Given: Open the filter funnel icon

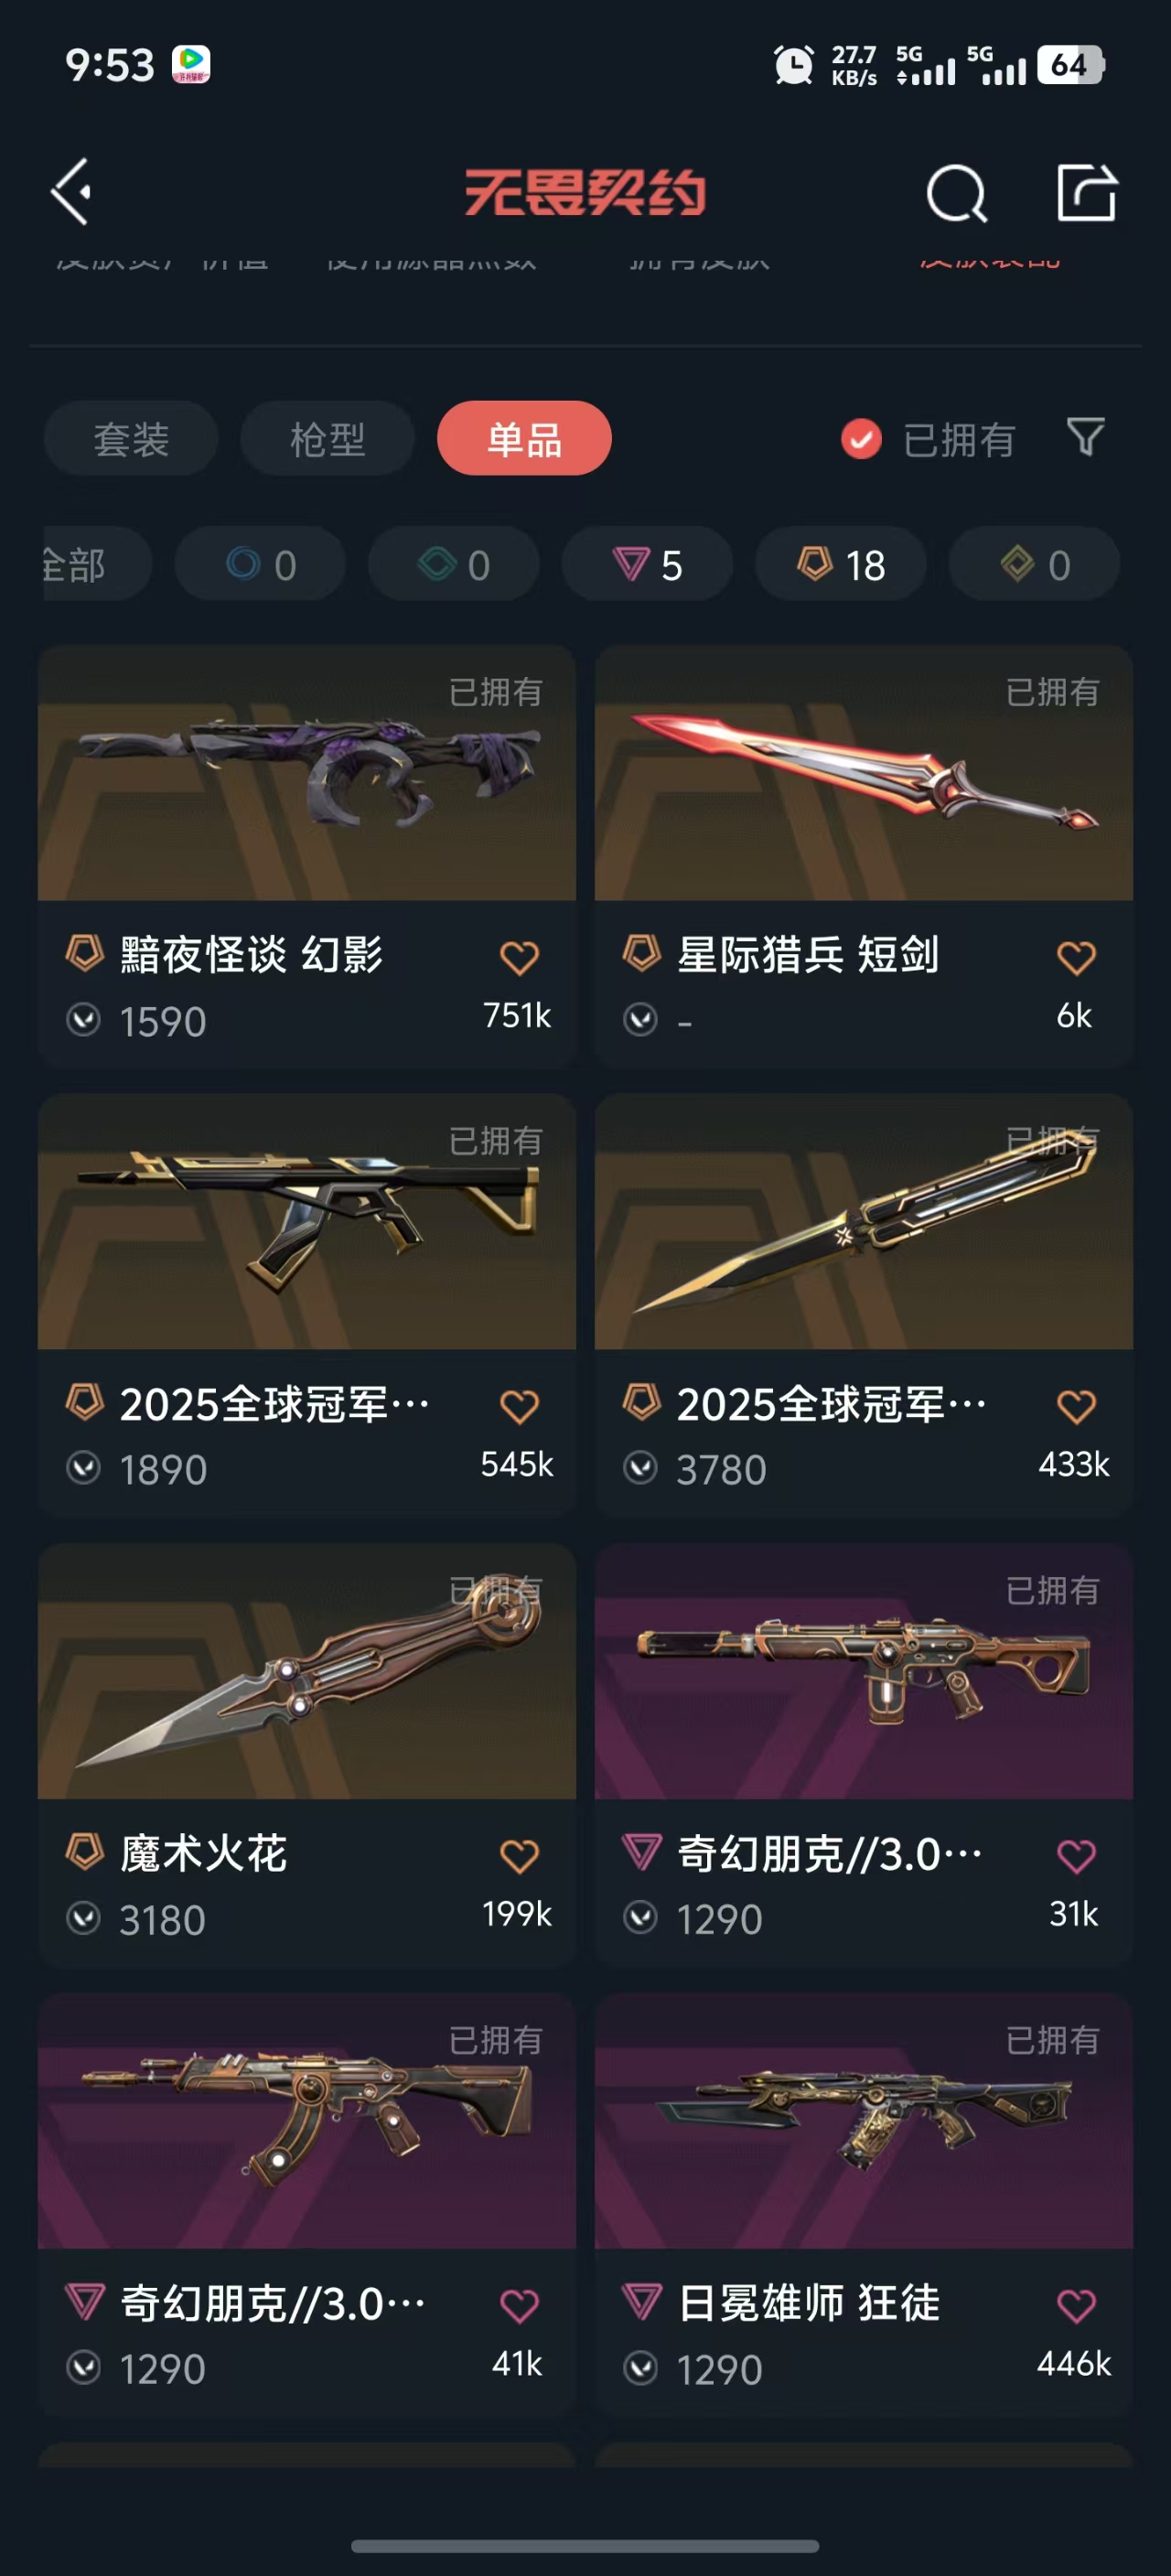Looking at the screenshot, I should click(1085, 437).
